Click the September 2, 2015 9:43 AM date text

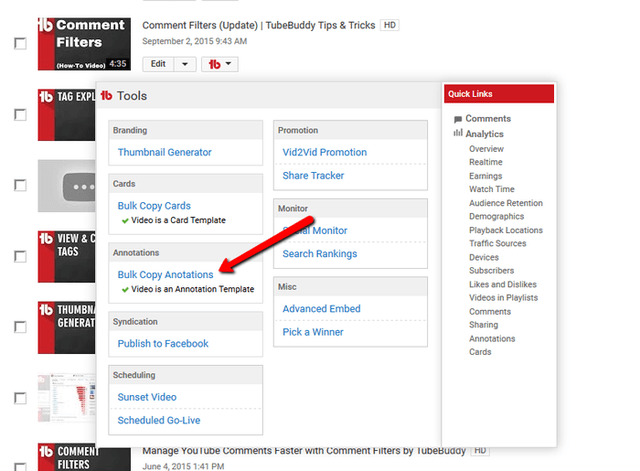coord(194,41)
